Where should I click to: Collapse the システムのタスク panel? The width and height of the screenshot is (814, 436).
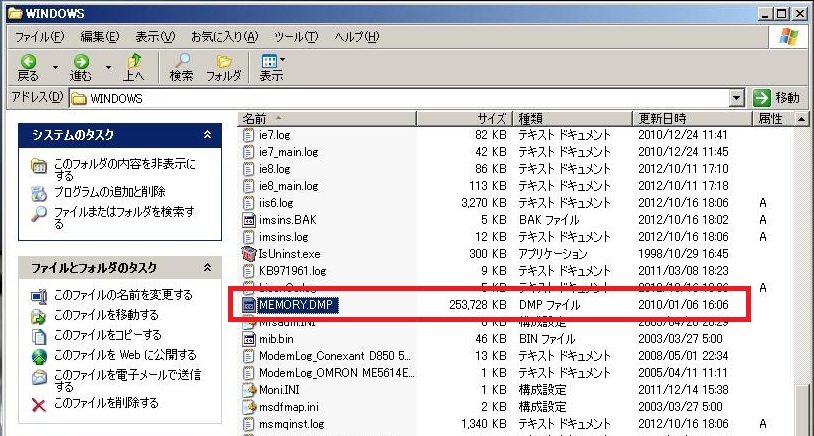point(208,135)
